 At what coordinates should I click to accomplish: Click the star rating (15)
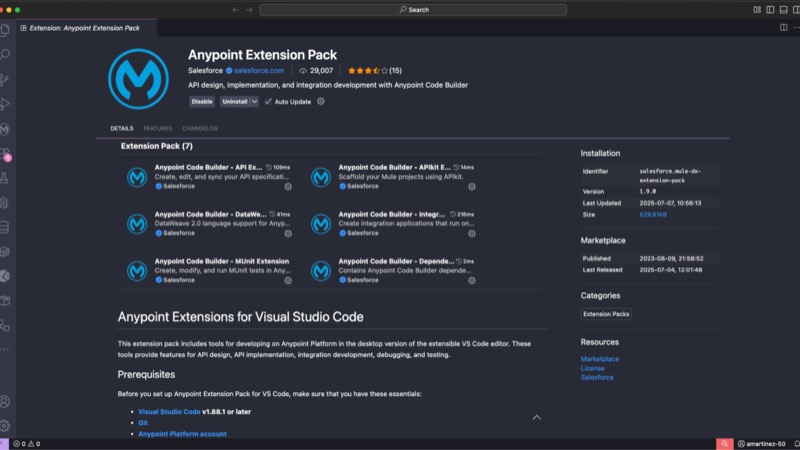(374, 70)
